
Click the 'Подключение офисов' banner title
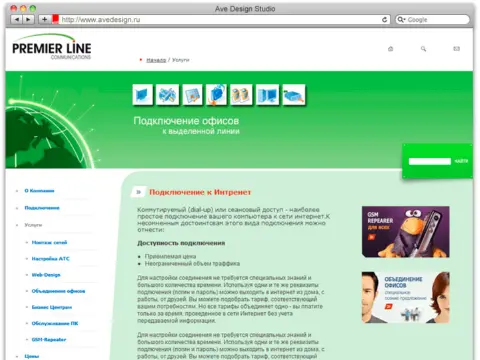(x=186, y=121)
